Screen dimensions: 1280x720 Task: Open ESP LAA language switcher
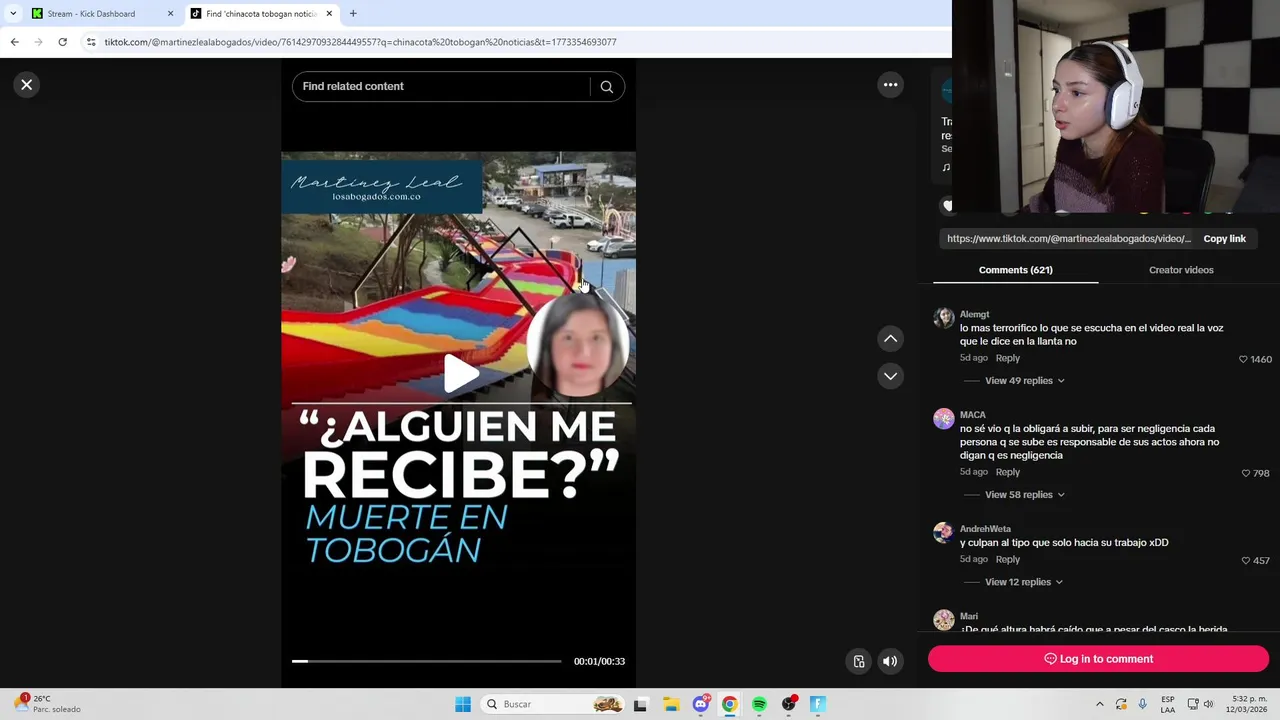click(1168, 704)
